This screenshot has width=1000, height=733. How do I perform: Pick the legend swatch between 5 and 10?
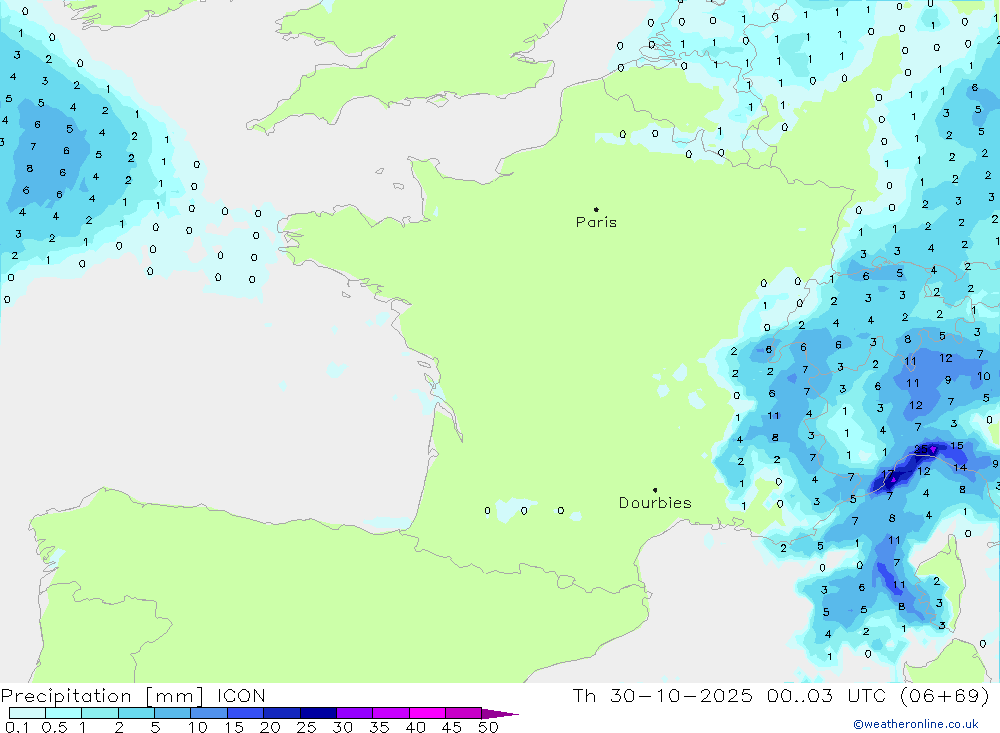click(x=172, y=713)
